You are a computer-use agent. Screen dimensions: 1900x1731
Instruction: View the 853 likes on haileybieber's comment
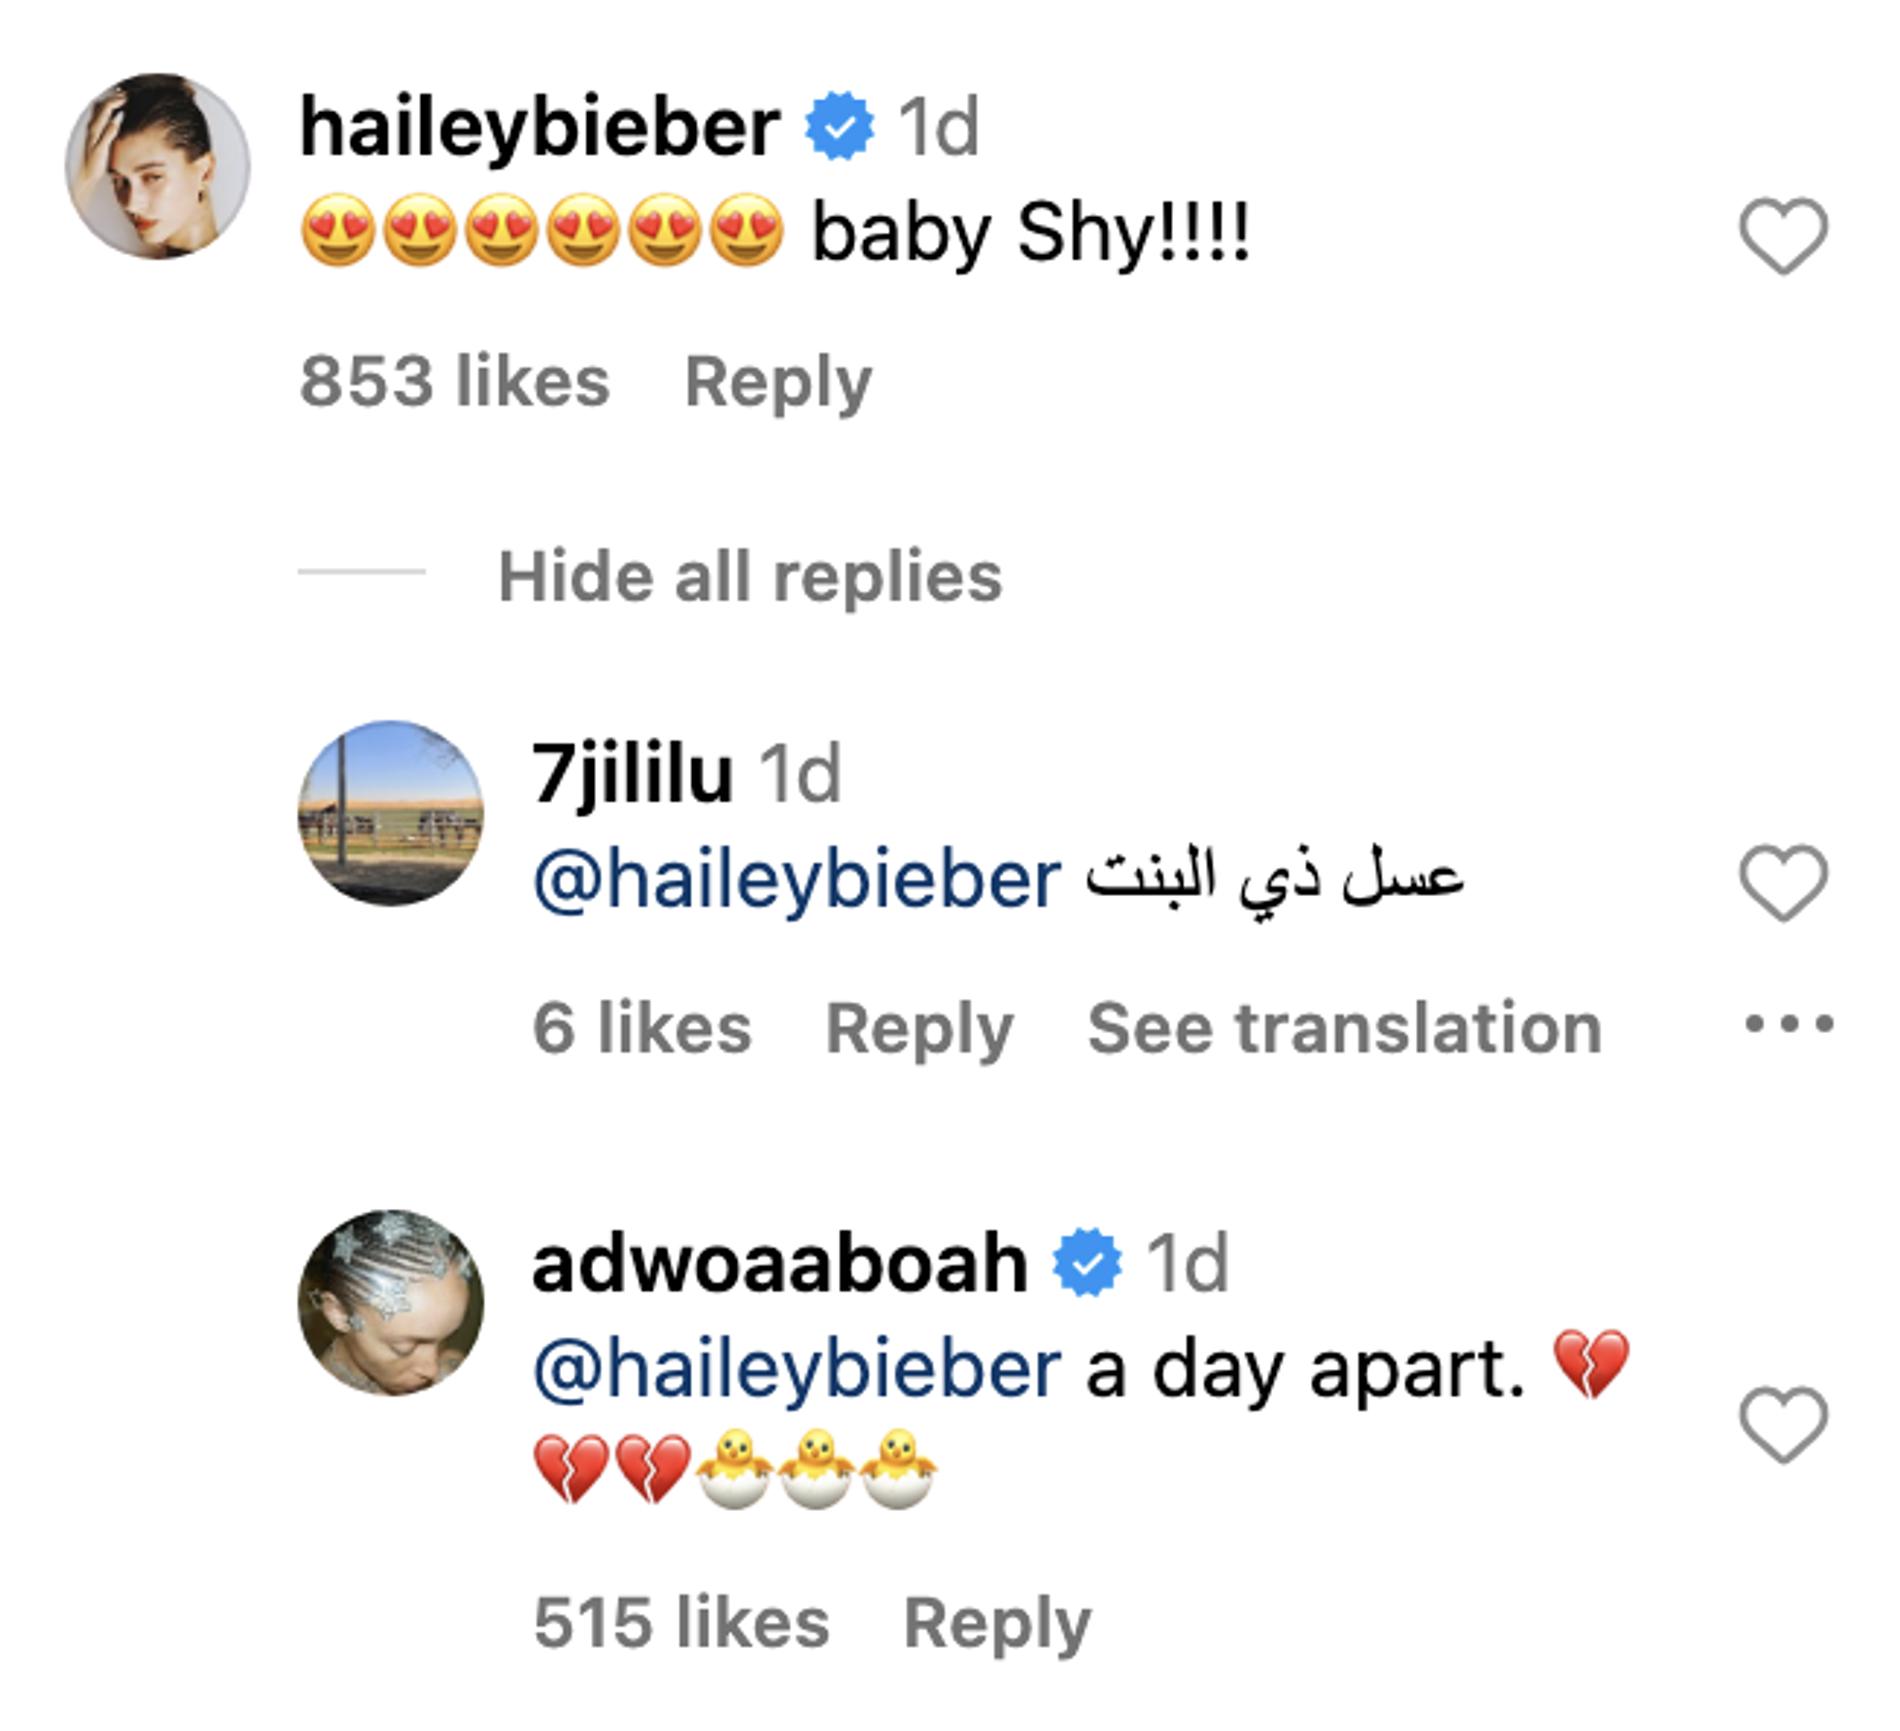[454, 382]
